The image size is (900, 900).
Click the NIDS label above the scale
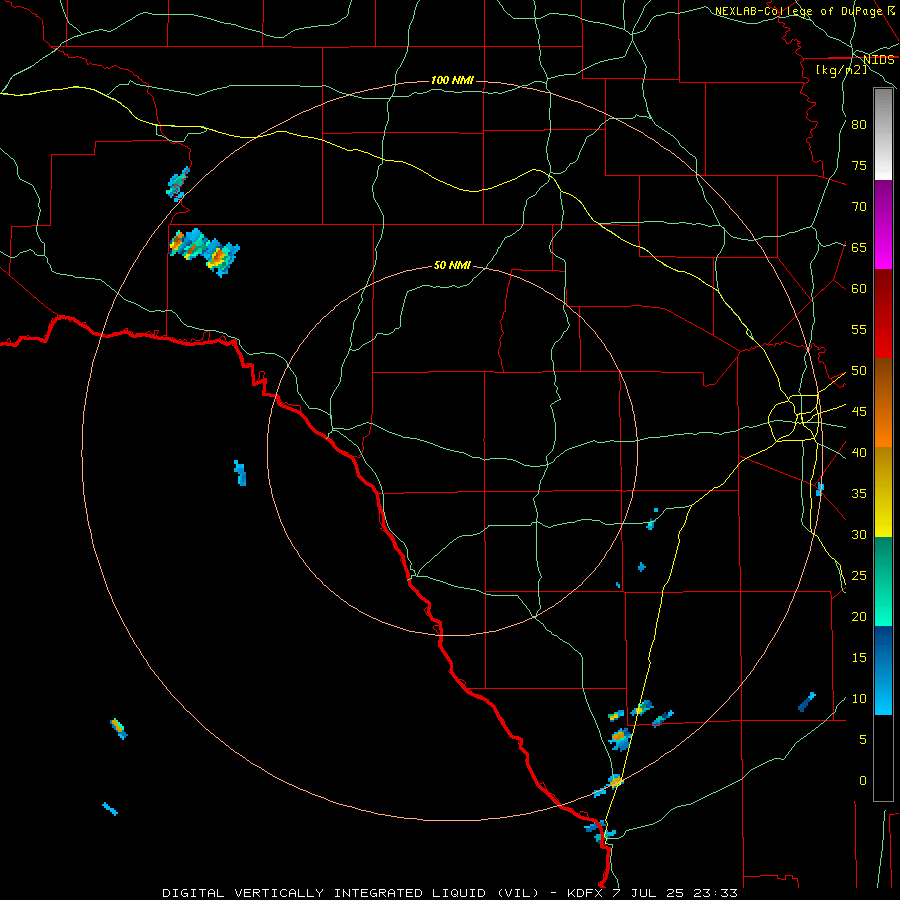coord(878,59)
